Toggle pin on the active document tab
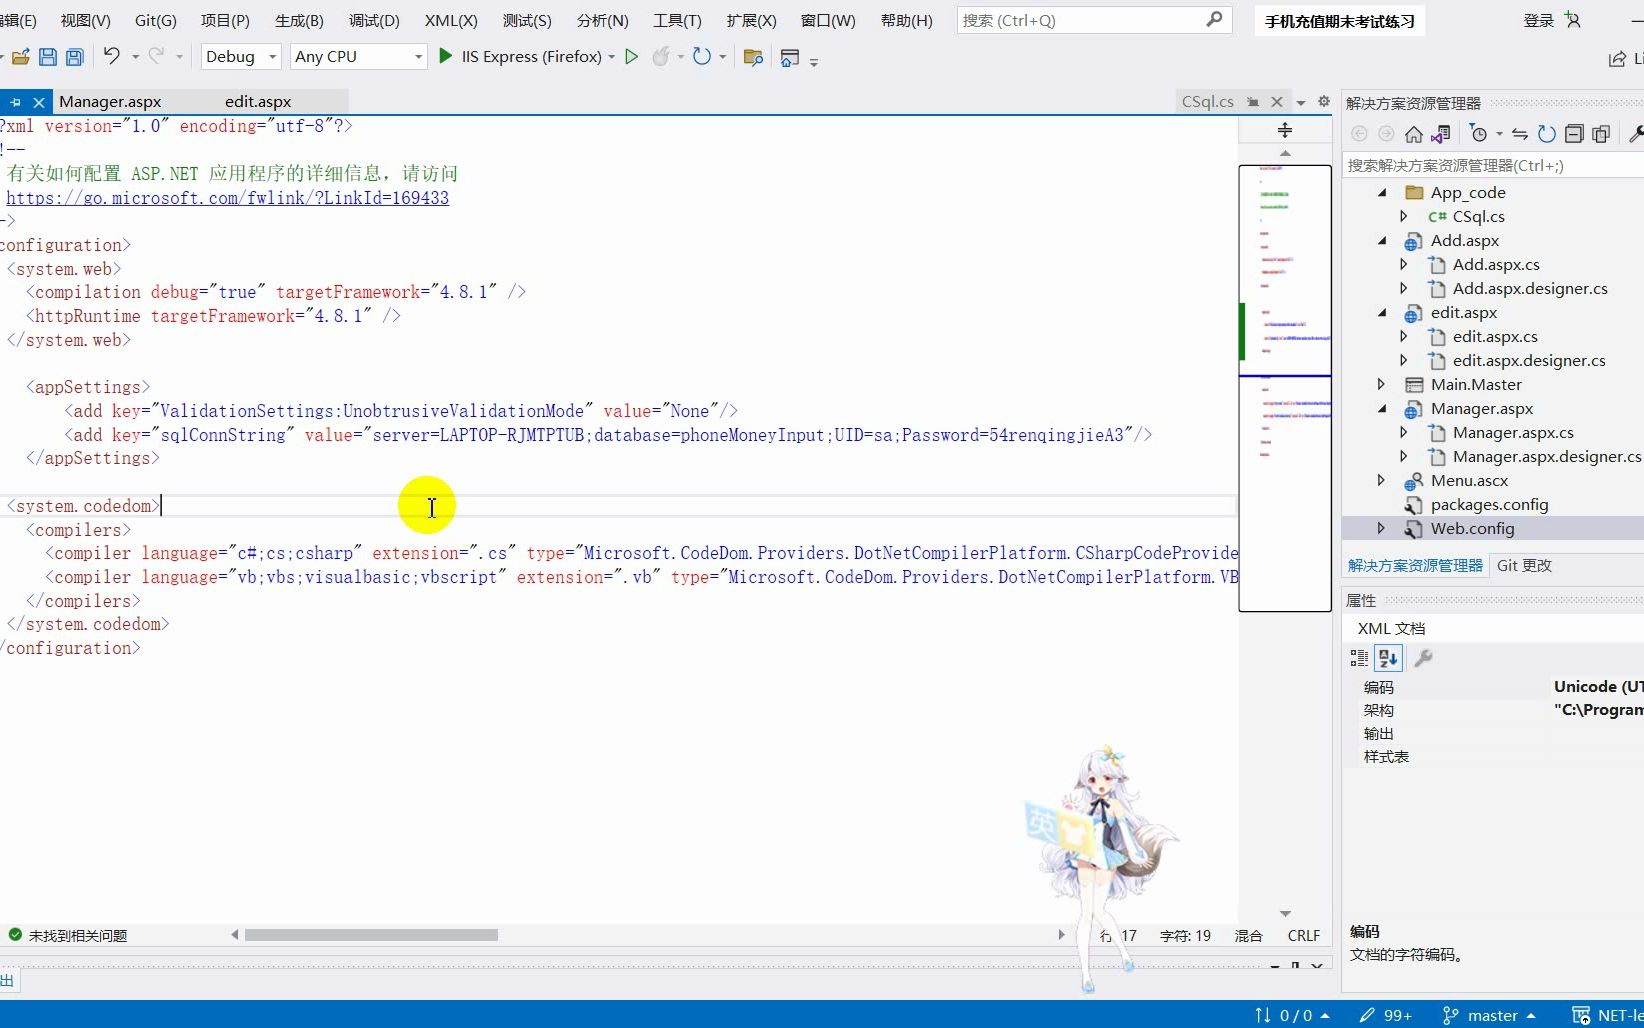The width and height of the screenshot is (1644, 1028). [15, 102]
